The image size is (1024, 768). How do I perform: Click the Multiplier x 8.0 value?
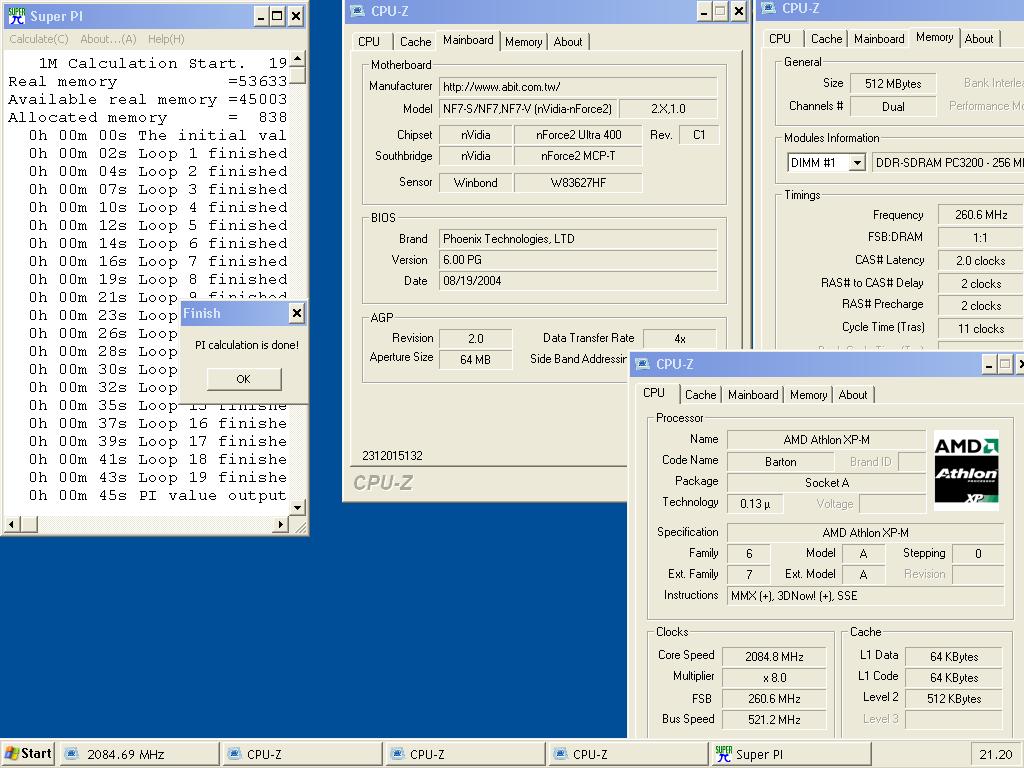(x=774, y=678)
